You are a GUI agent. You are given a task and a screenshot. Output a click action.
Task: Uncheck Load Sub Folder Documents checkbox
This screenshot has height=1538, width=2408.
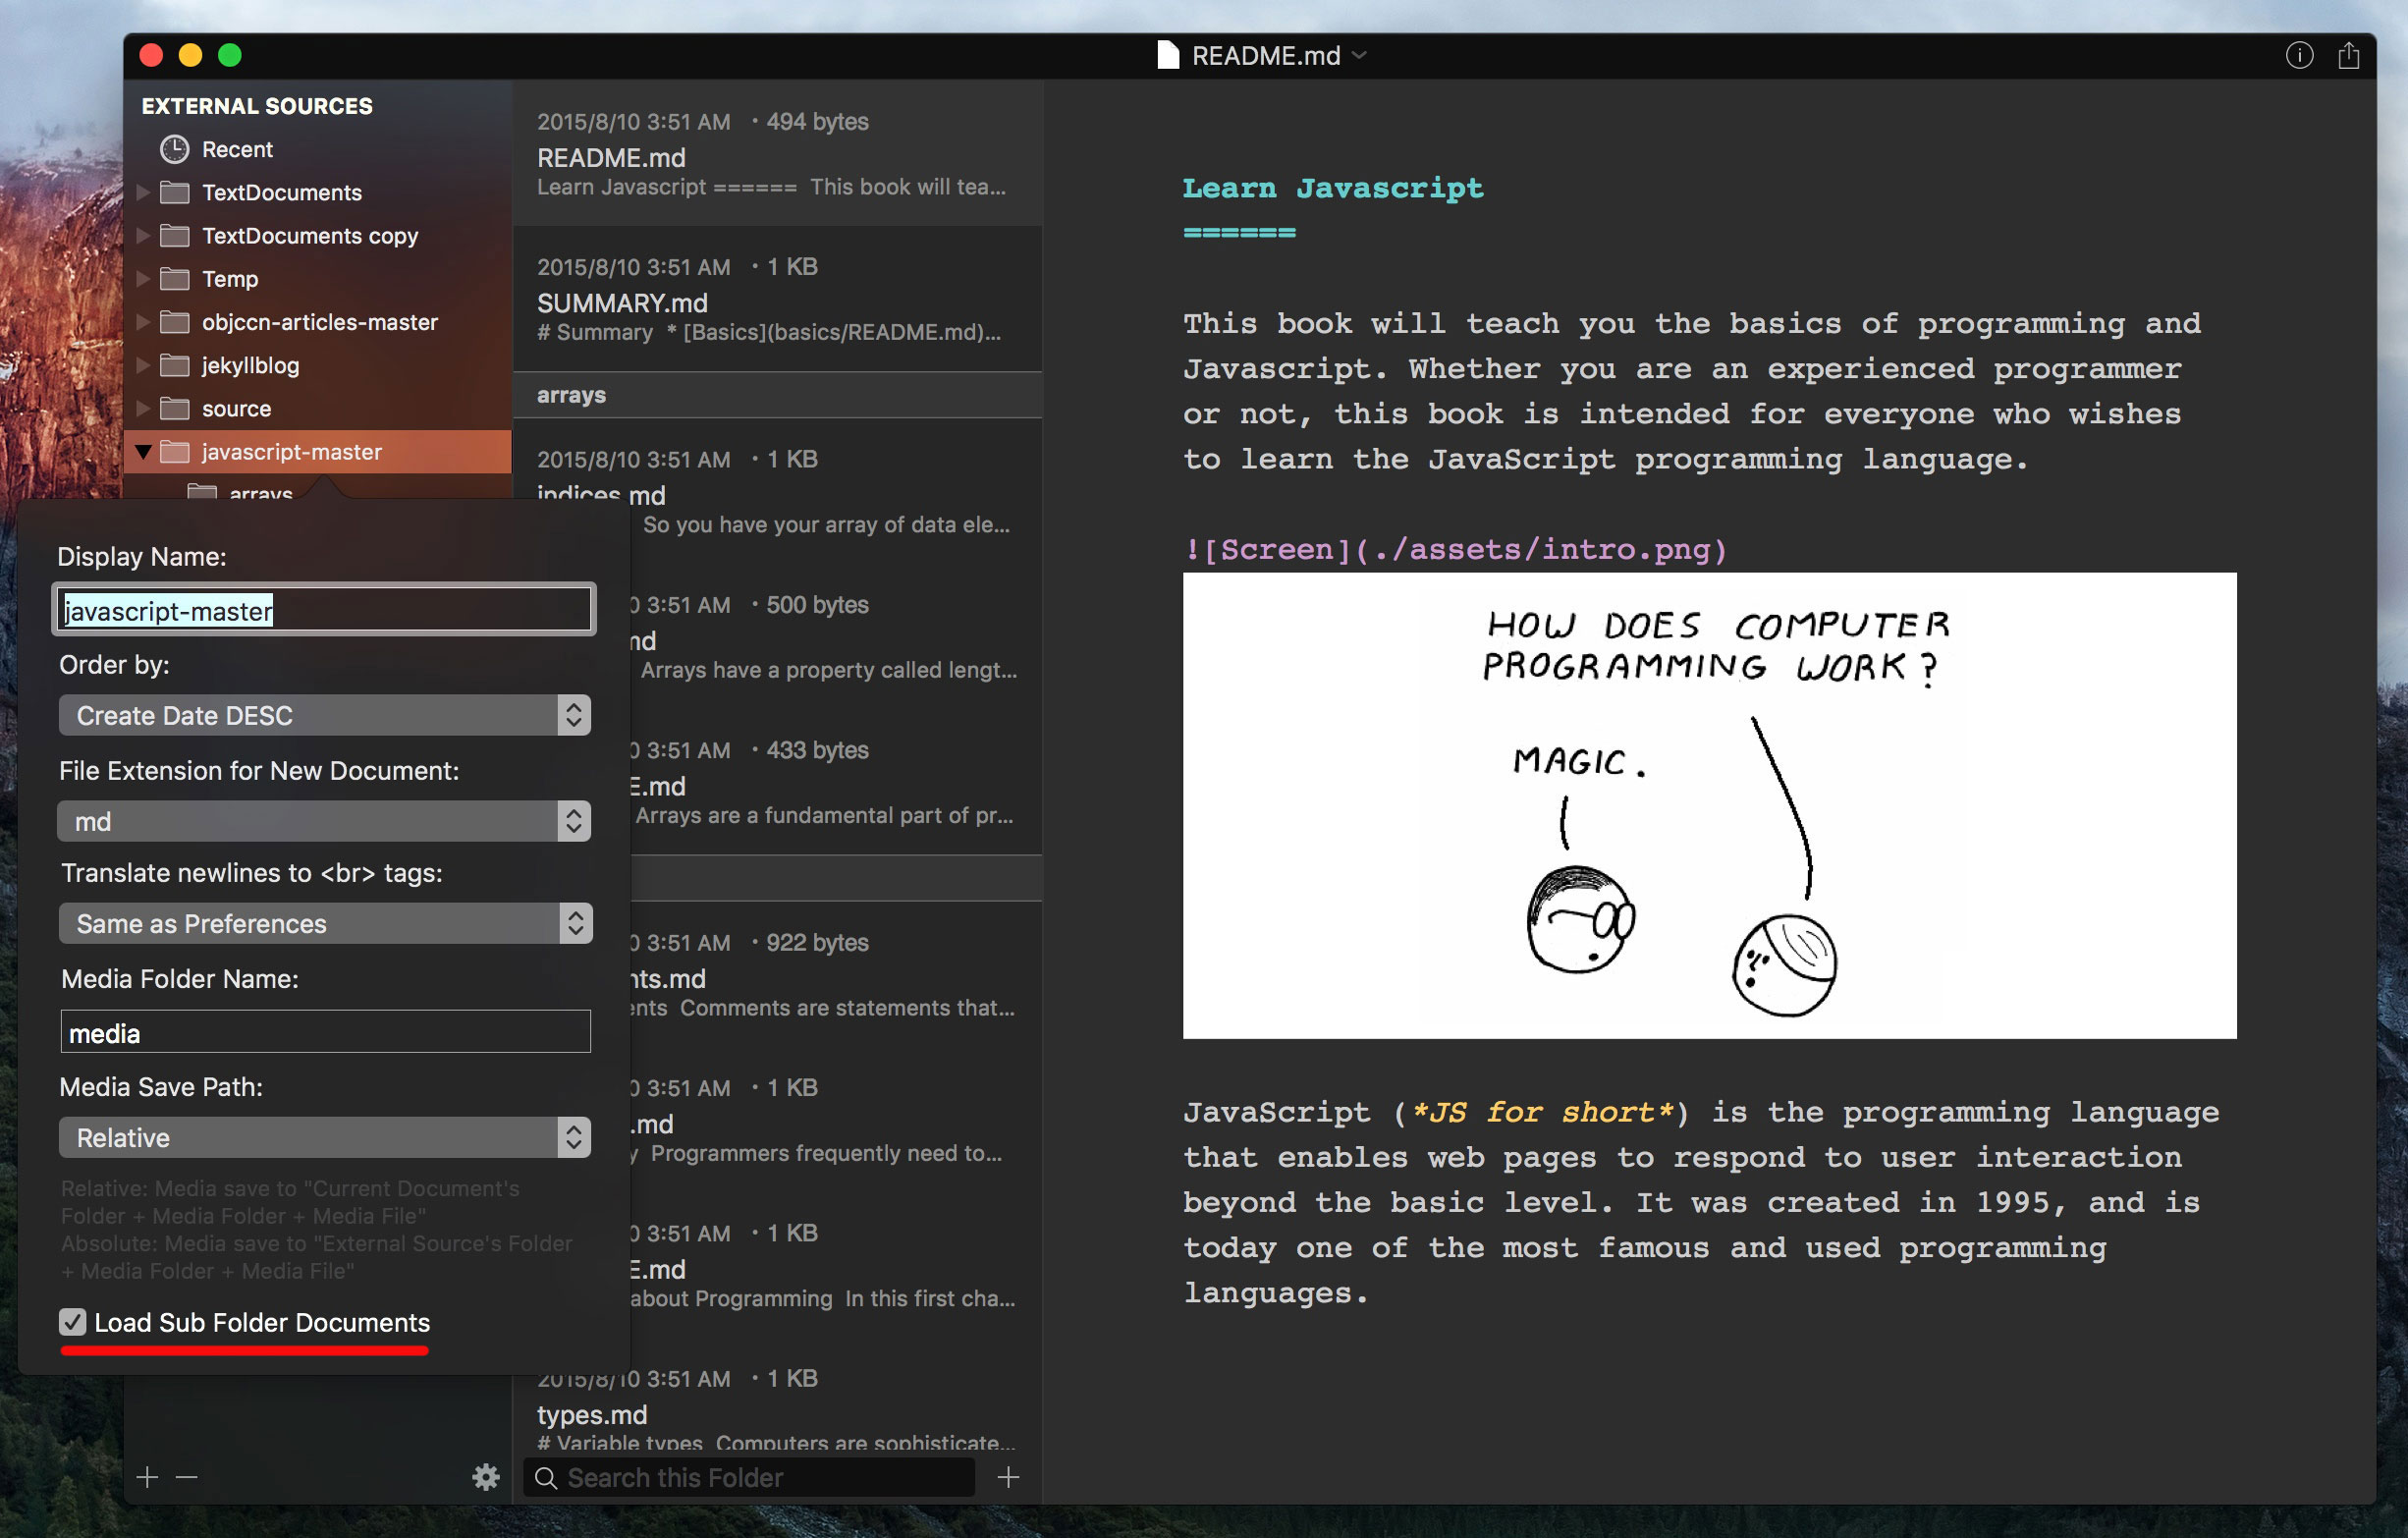click(72, 1321)
